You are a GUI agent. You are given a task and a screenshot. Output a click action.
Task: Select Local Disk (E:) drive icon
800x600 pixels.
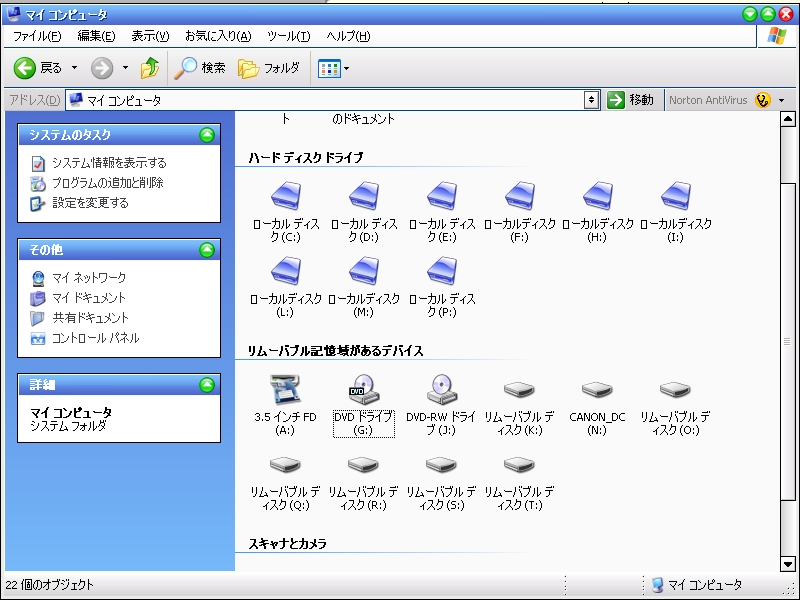tap(442, 196)
